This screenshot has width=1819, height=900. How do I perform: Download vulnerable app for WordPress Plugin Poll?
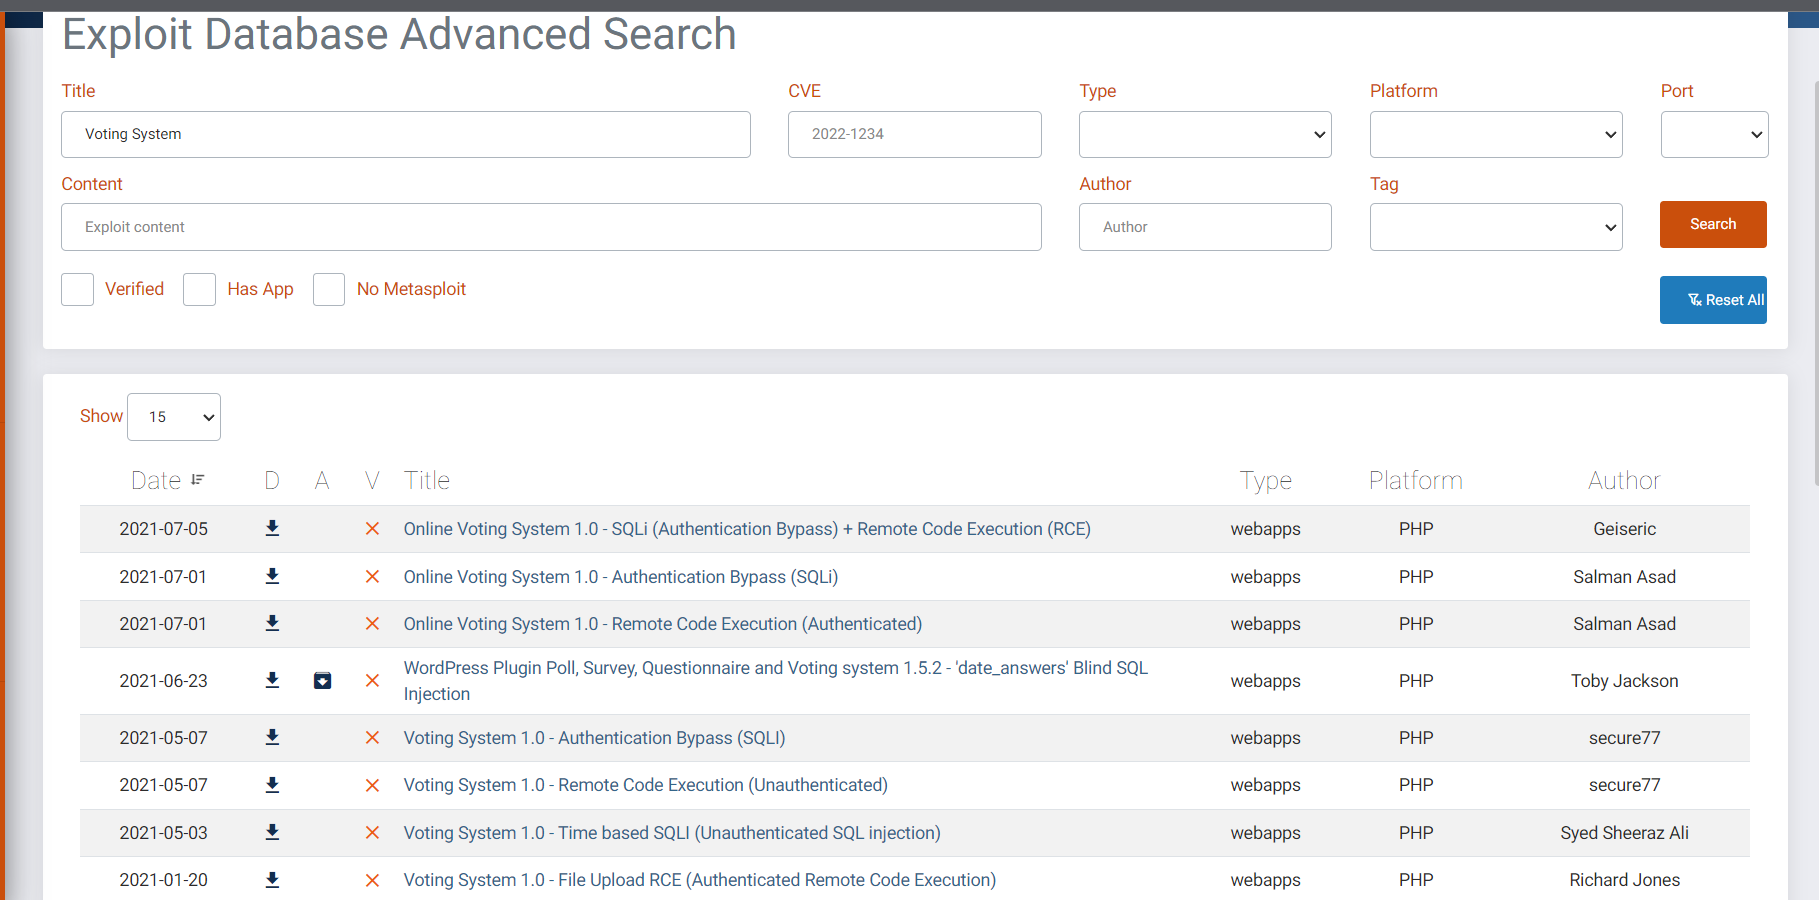pos(322,681)
